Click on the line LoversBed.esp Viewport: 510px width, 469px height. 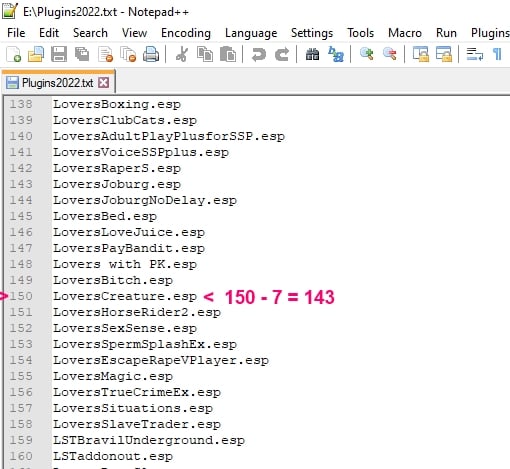click(x=105, y=216)
